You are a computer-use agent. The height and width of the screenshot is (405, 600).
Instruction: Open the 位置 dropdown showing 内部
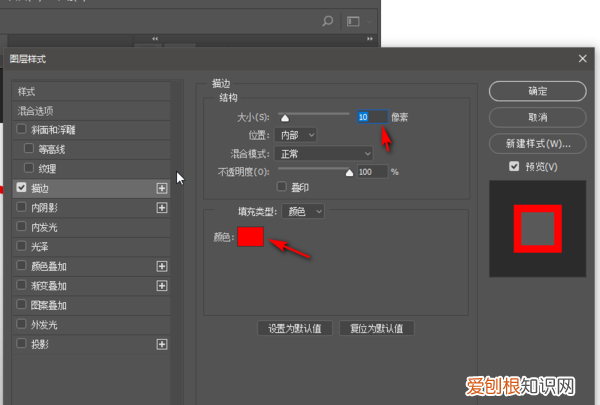pos(295,135)
